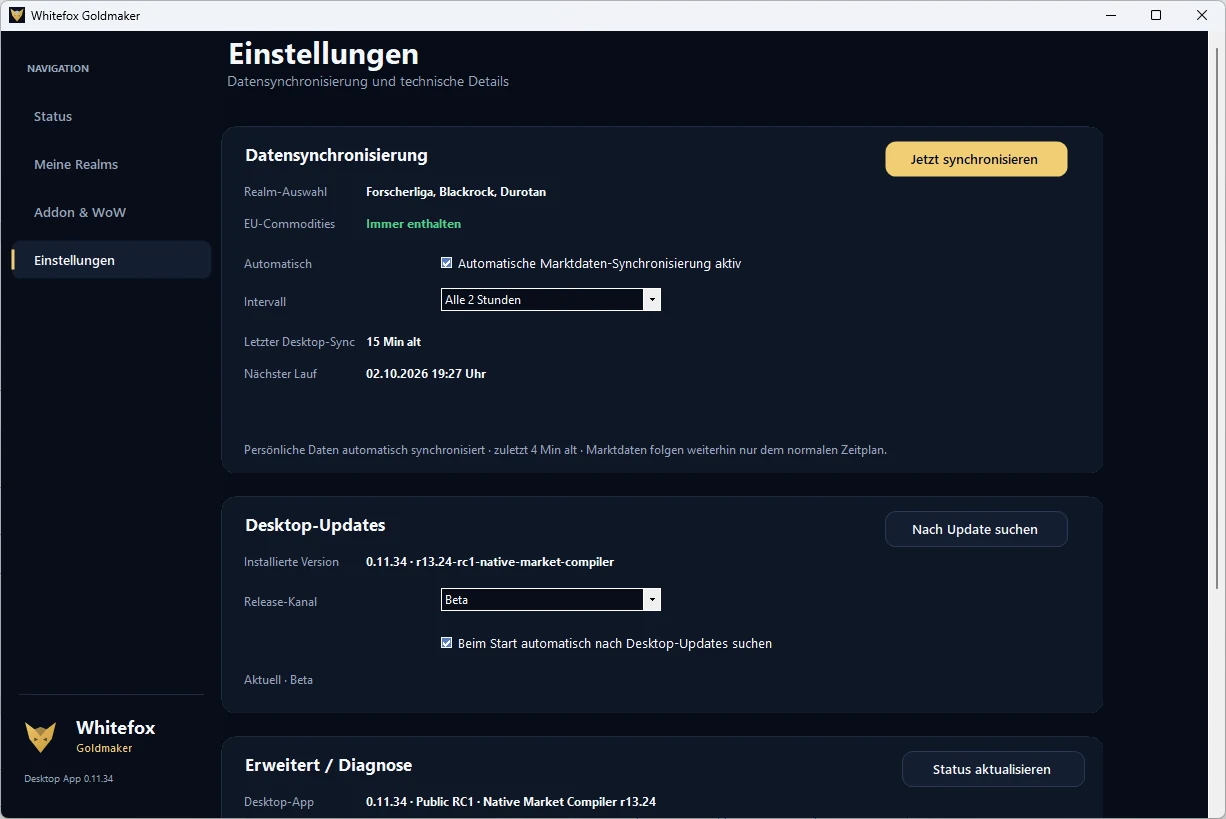
Task: Open the Release-Kanal dropdown showing Beta
Action: [551, 599]
